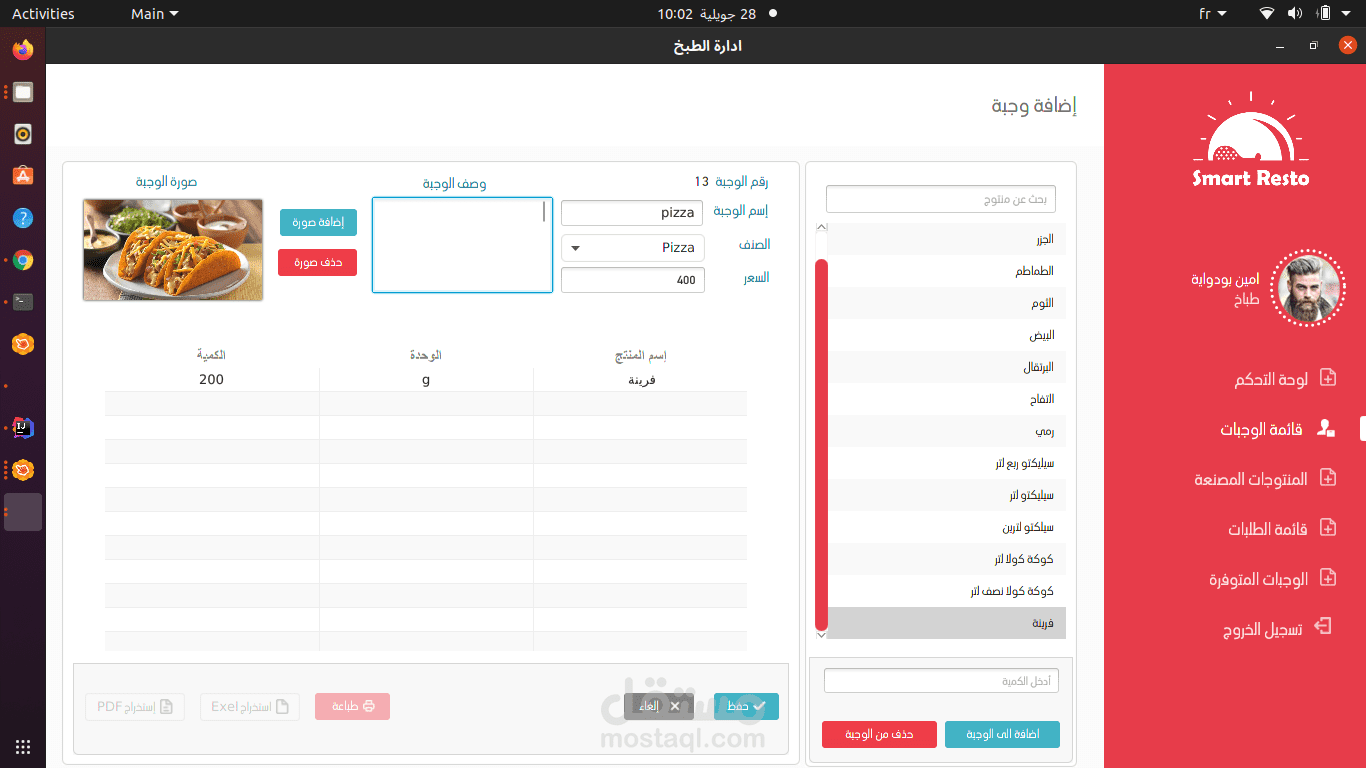Viewport: 1366px width, 768px height.
Task: Open the لوحة التحكم menu item
Action: 1270,380
